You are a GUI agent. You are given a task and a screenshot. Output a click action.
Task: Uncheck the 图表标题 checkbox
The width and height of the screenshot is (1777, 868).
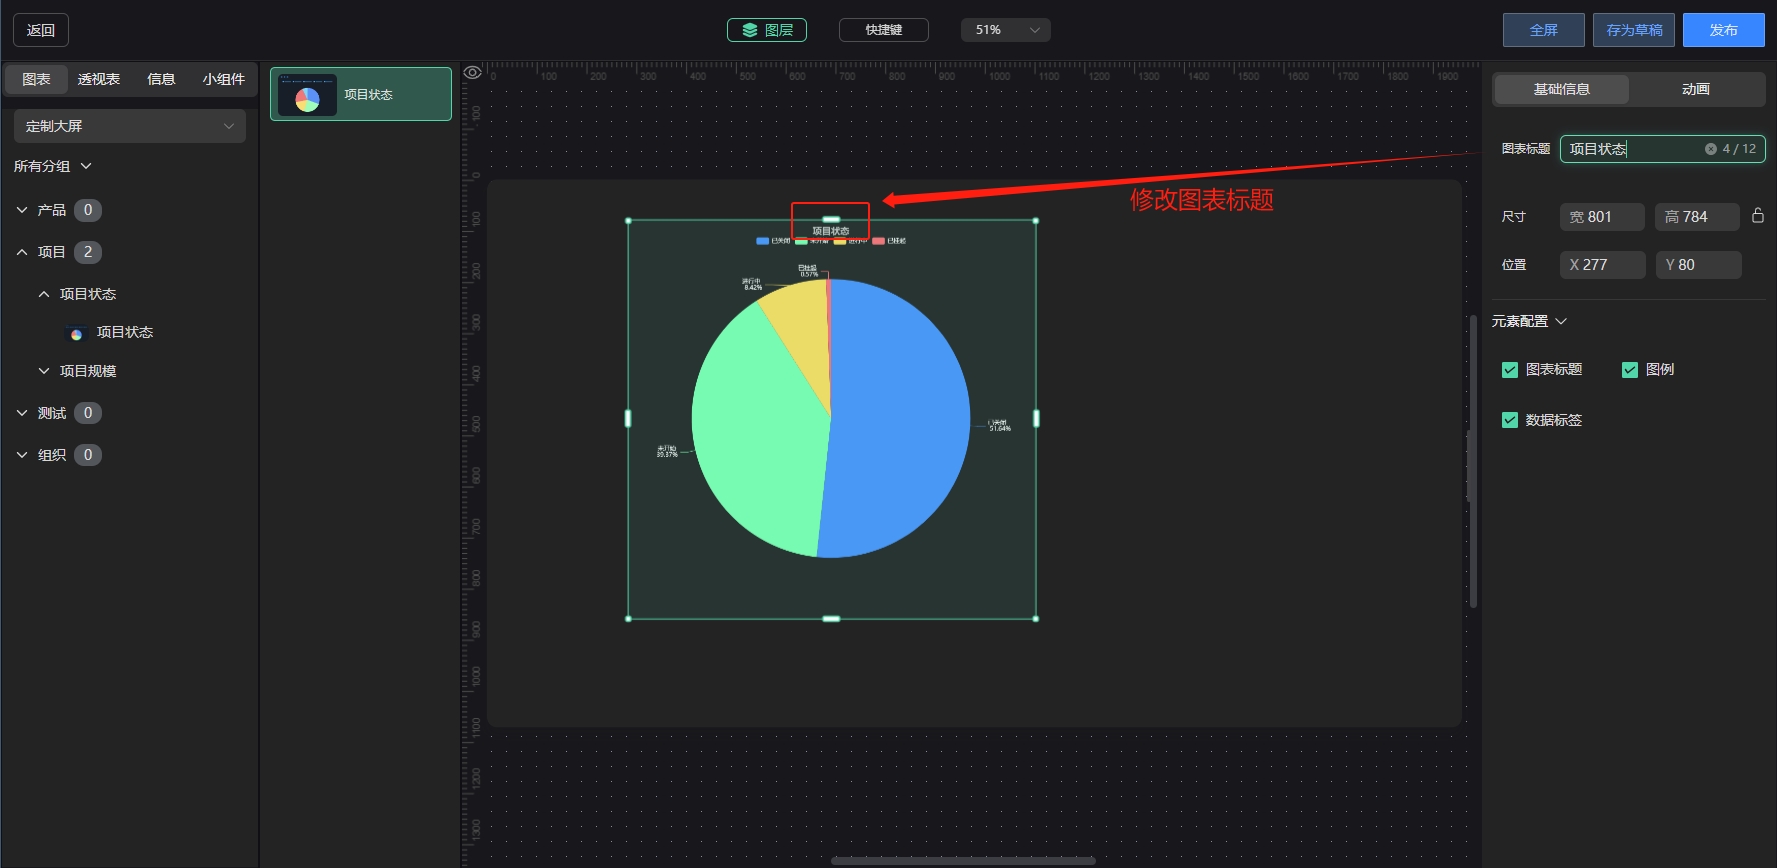[x=1510, y=370]
